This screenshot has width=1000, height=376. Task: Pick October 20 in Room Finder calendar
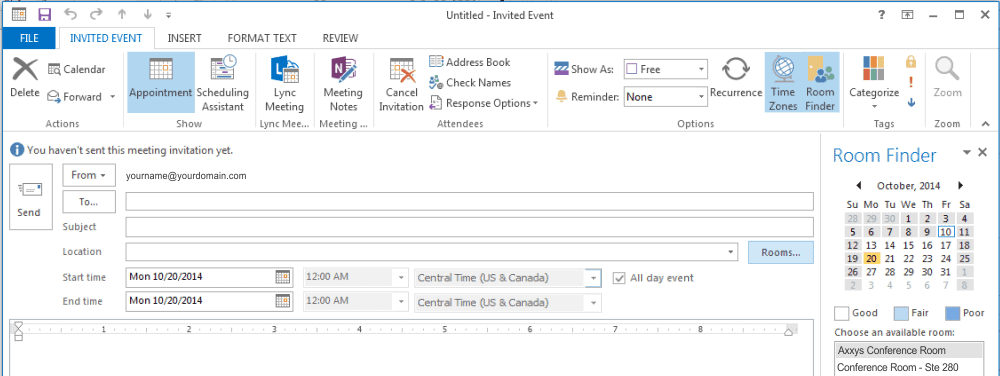(871, 259)
